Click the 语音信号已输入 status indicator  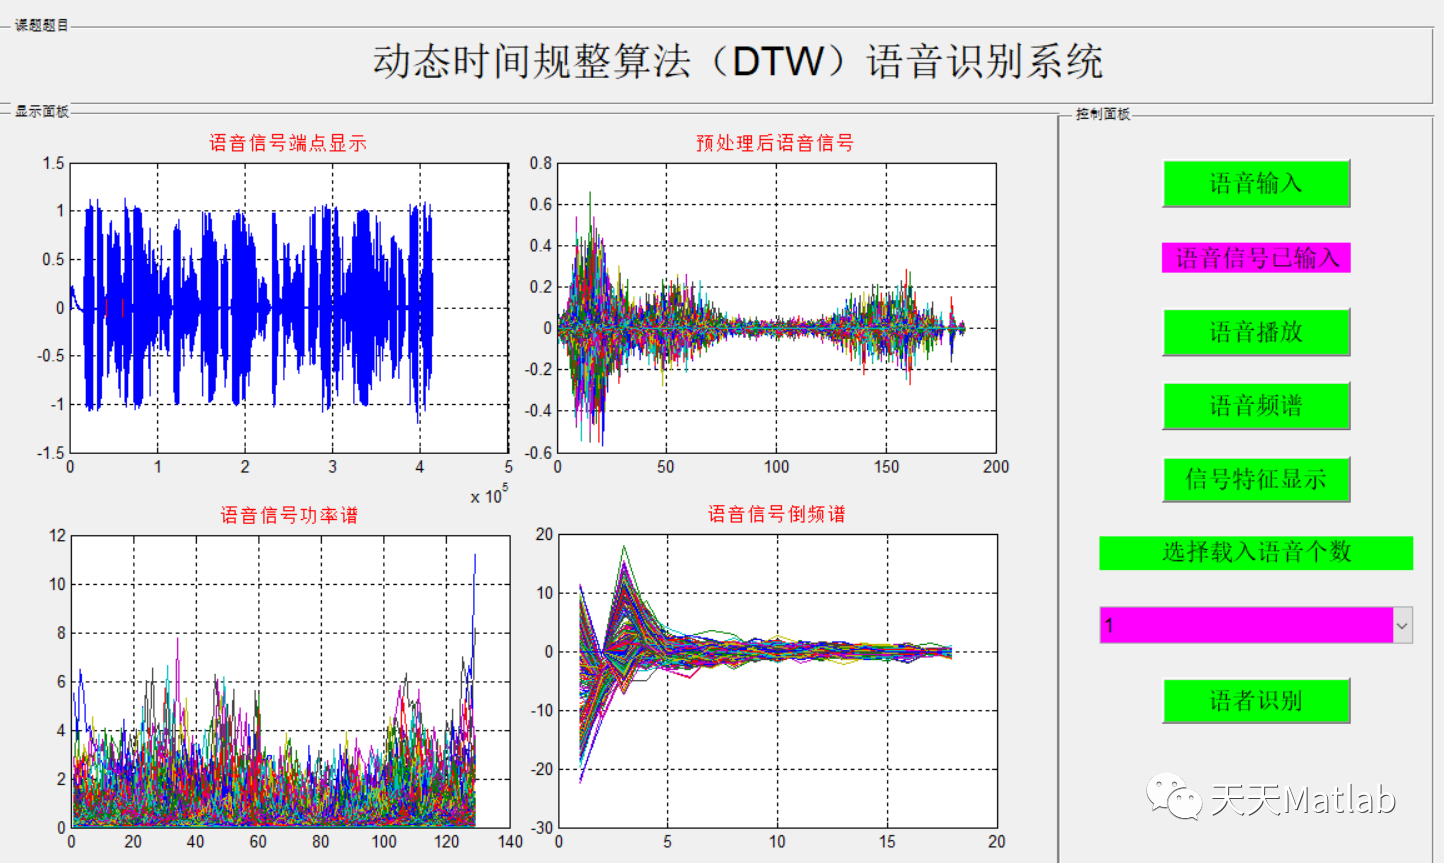point(1256,258)
